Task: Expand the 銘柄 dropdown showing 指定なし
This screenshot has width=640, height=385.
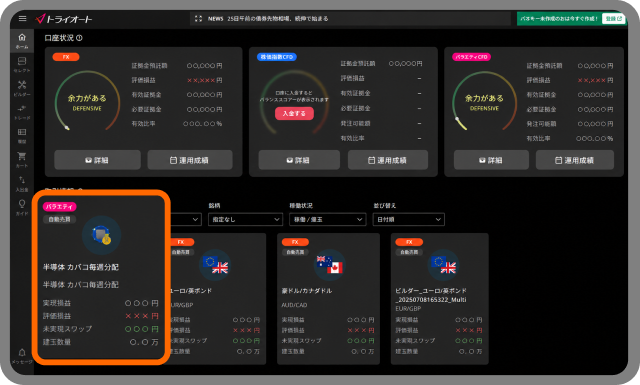Action: tap(245, 219)
